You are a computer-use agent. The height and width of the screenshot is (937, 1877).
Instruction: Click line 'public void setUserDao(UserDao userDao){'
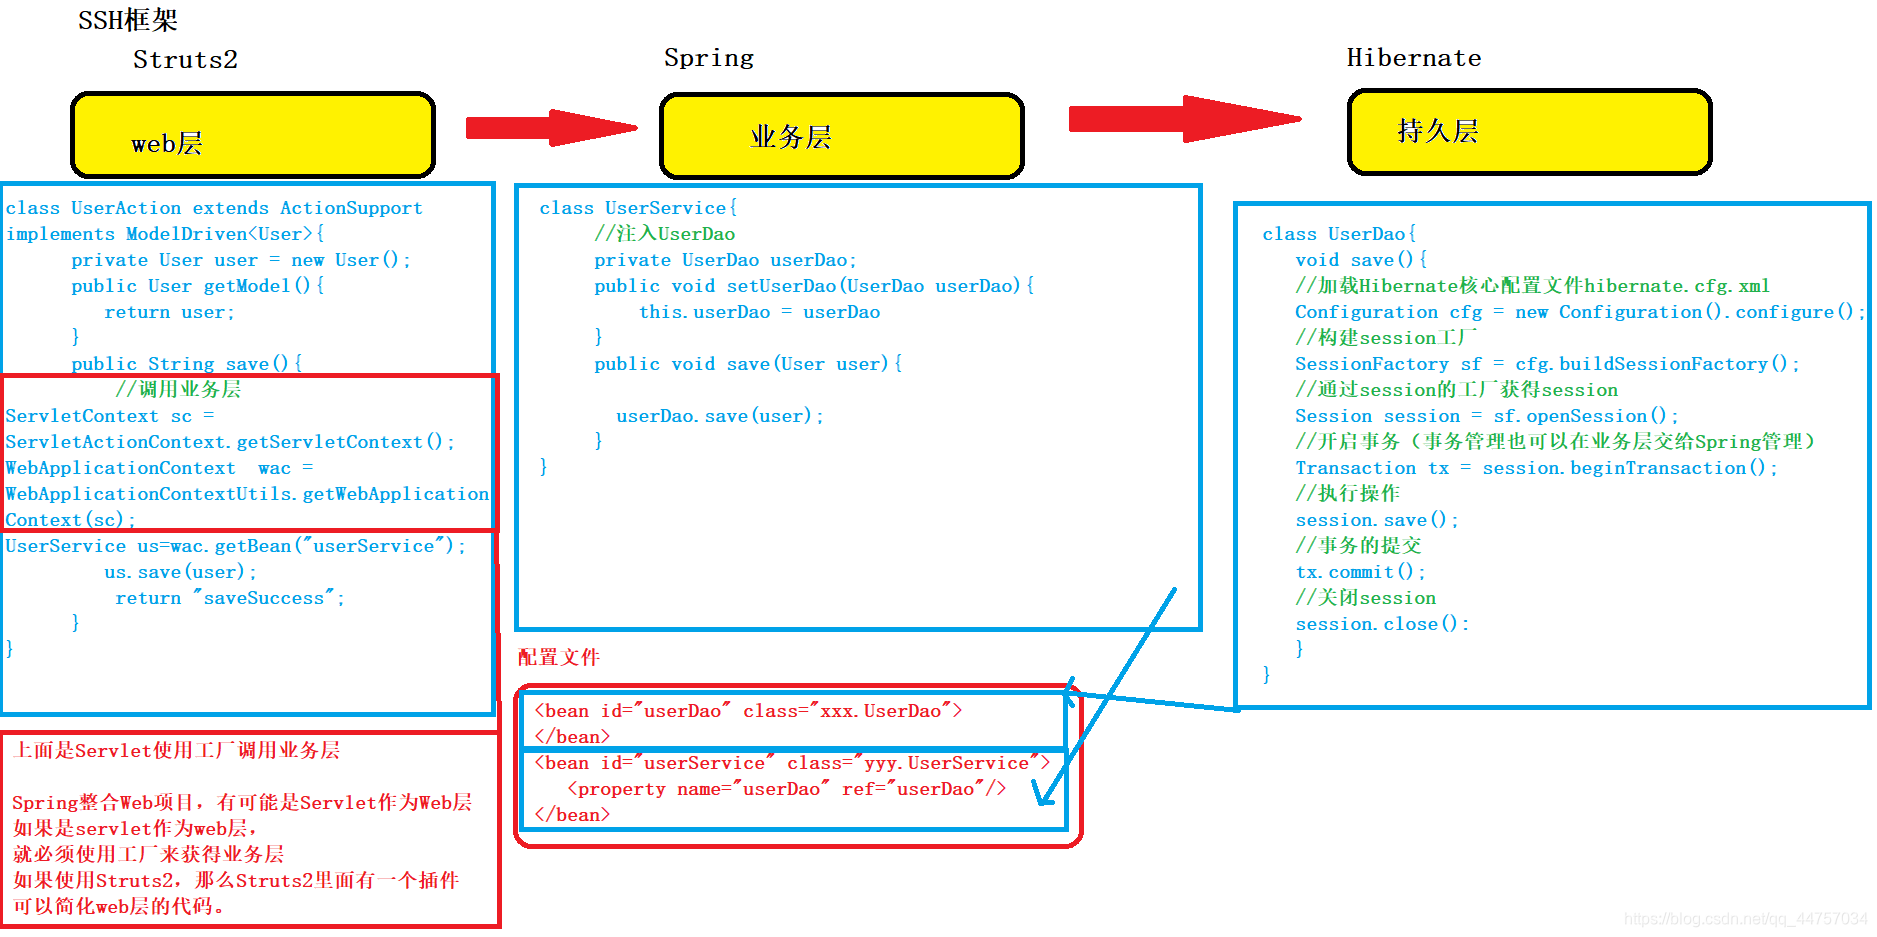pos(814,286)
